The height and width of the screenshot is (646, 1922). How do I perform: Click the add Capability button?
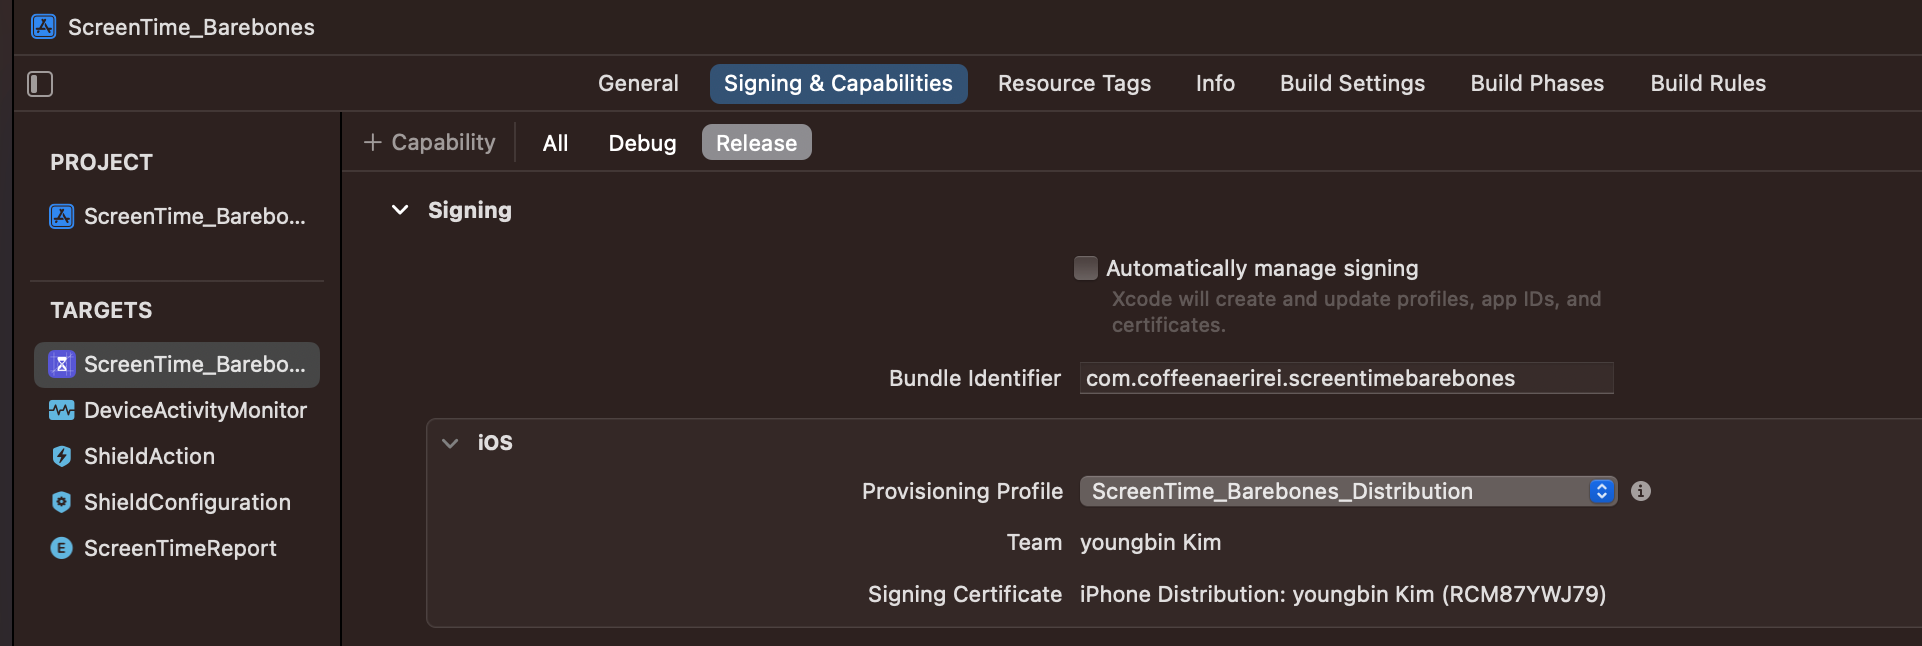430,143
